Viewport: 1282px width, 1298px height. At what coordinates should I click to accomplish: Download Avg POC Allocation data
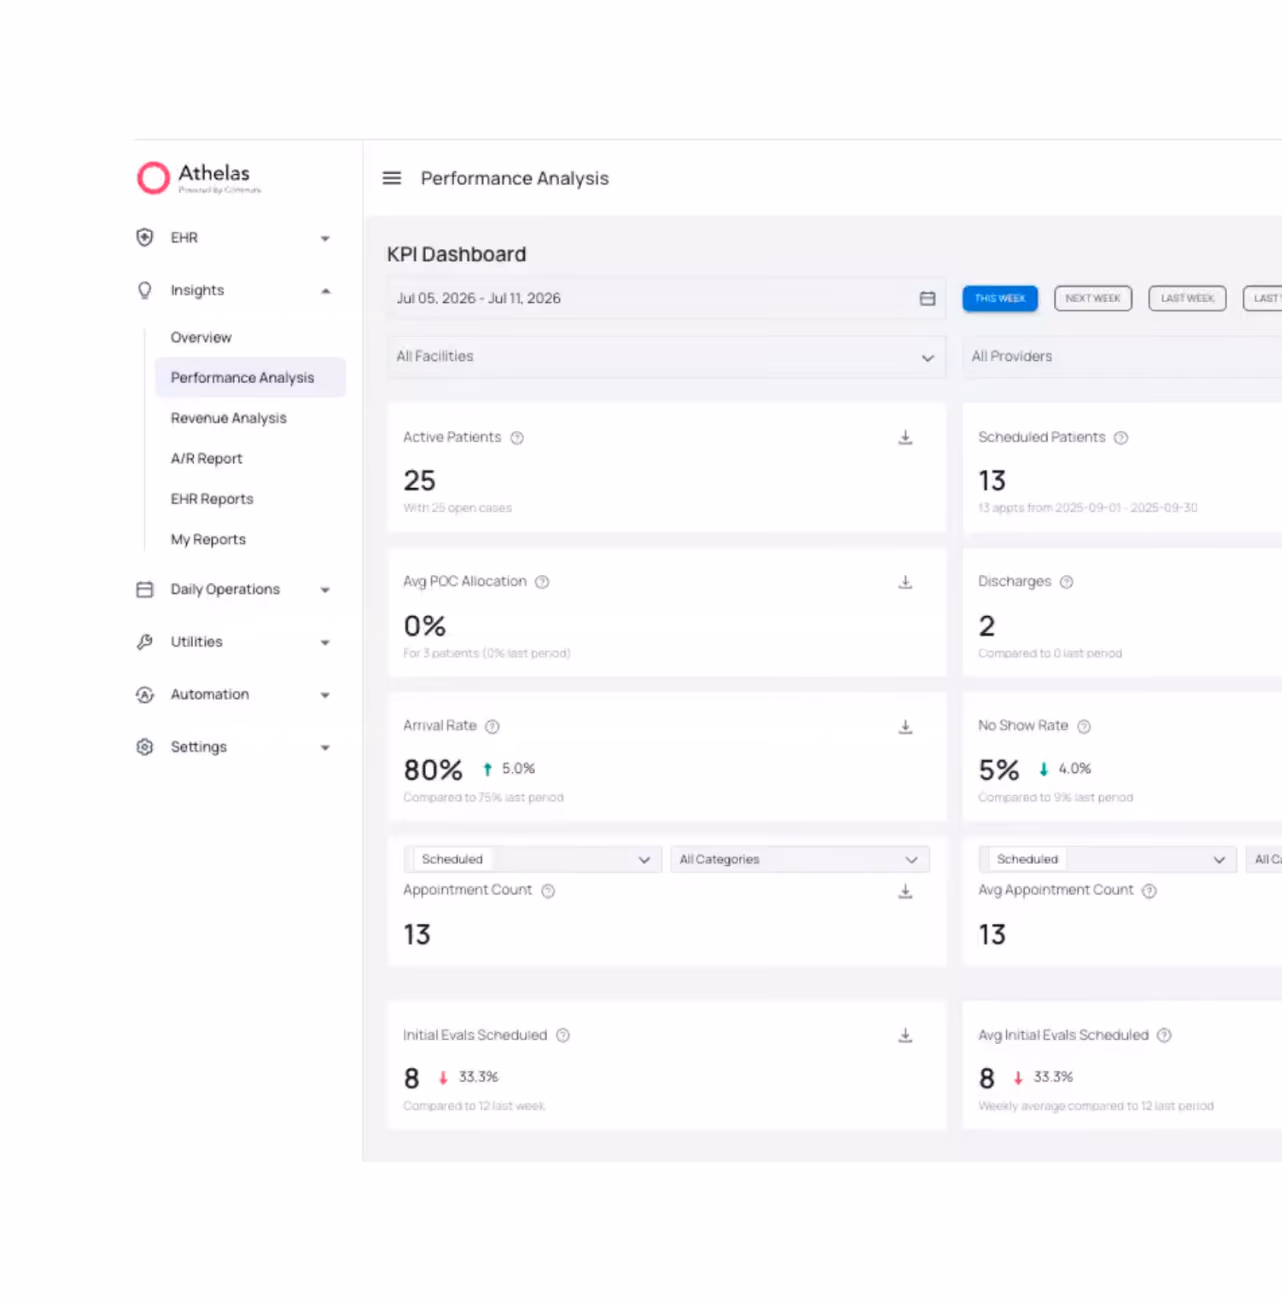coord(905,582)
